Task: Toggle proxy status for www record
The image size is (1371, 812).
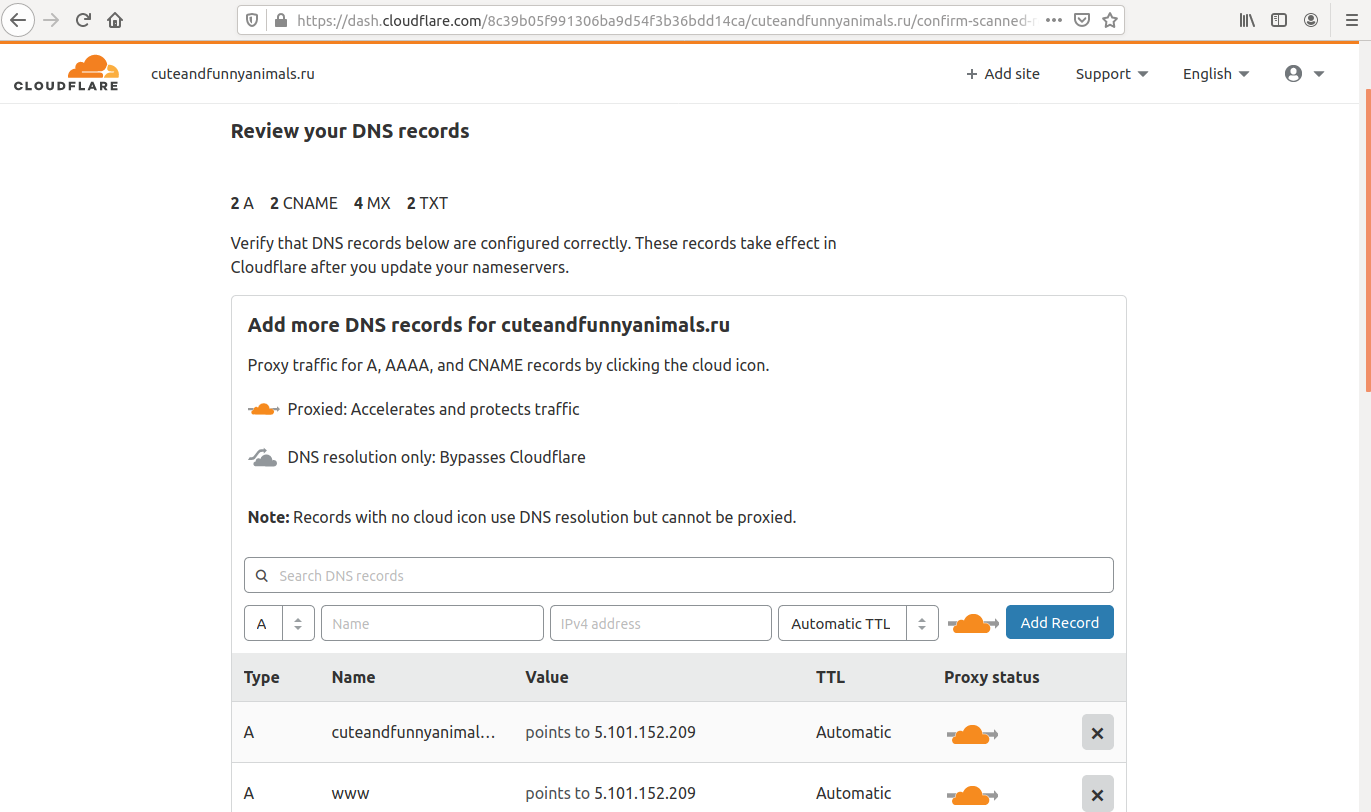Action: pyautogui.click(x=972, y=794)
